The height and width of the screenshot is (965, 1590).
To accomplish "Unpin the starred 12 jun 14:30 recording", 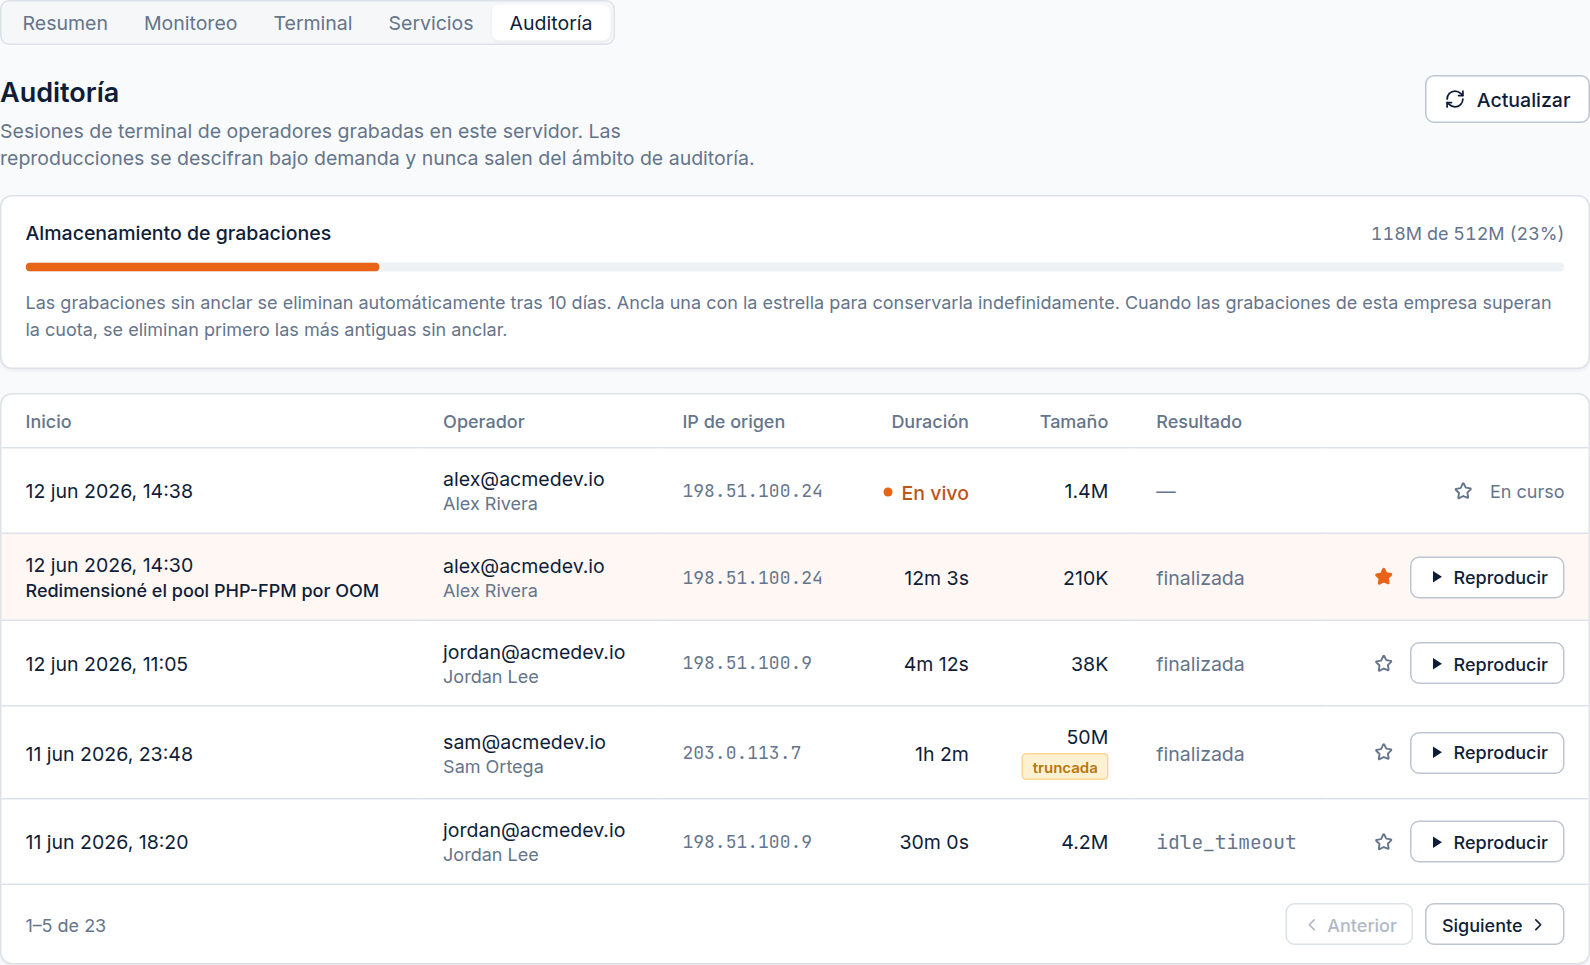I will pos(1384,577).
